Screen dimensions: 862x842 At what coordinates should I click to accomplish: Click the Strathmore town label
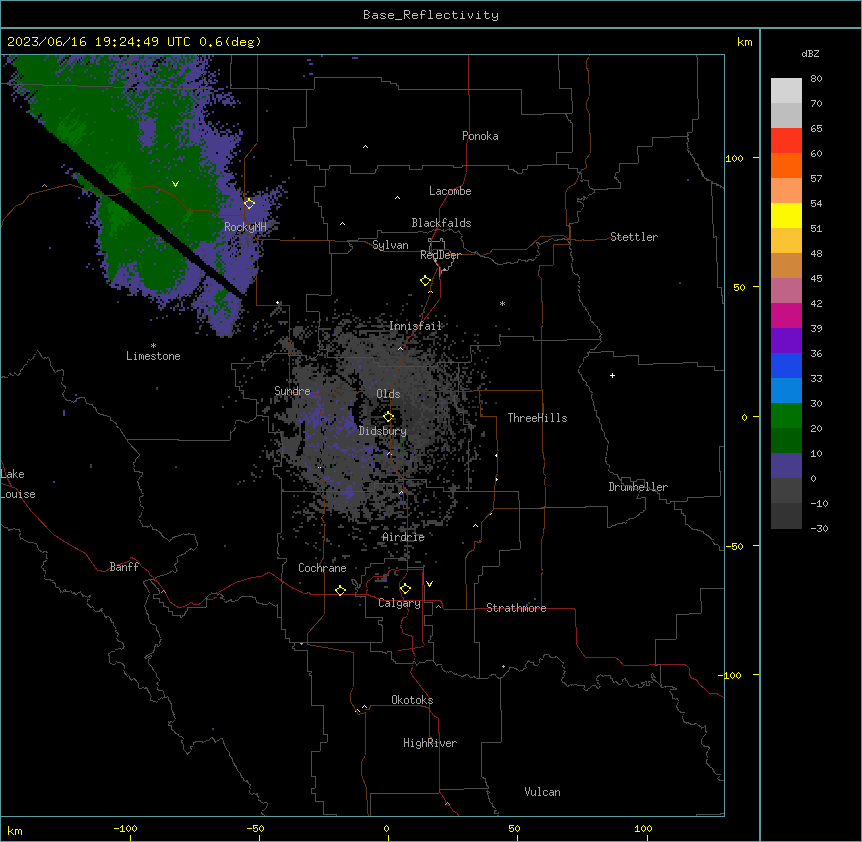(x=516, y=608)
